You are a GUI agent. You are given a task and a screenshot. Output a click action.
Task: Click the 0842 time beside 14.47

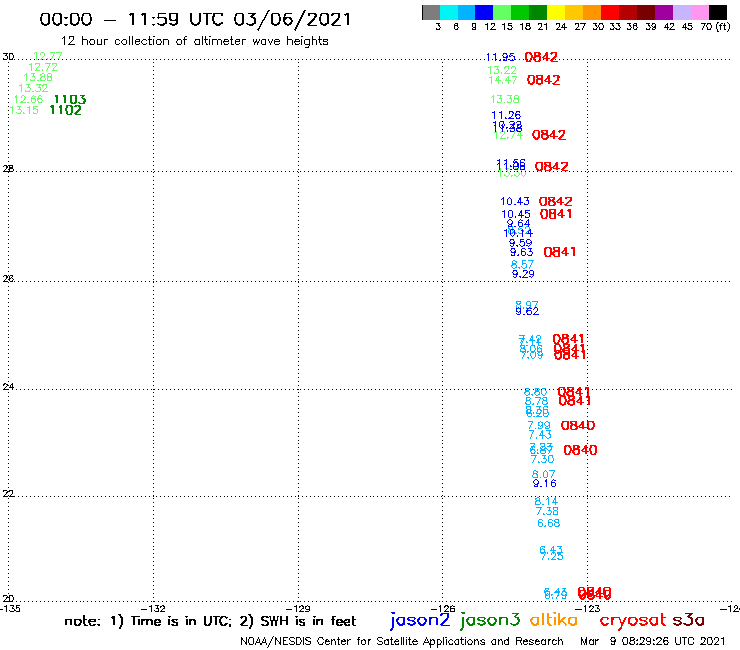click(543, 80)
